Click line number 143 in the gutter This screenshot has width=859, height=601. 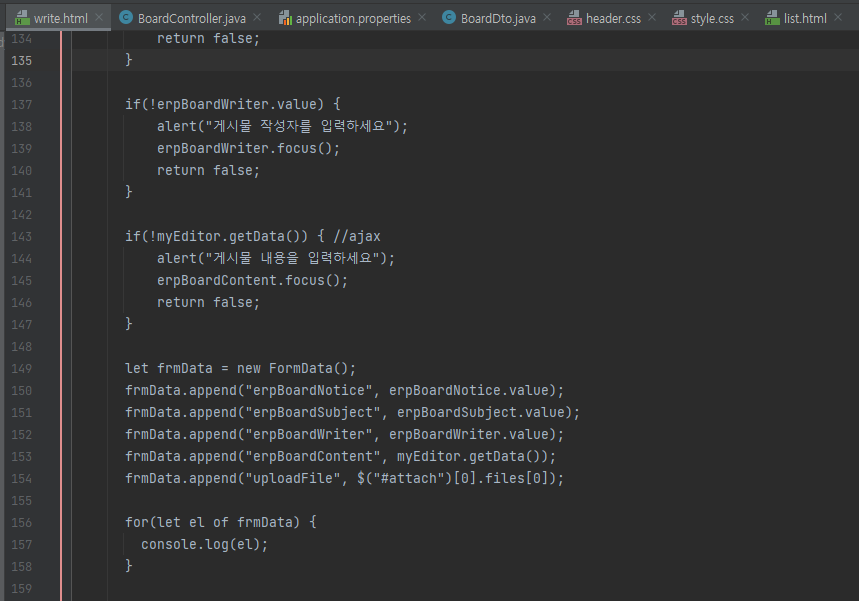(21, 236)
